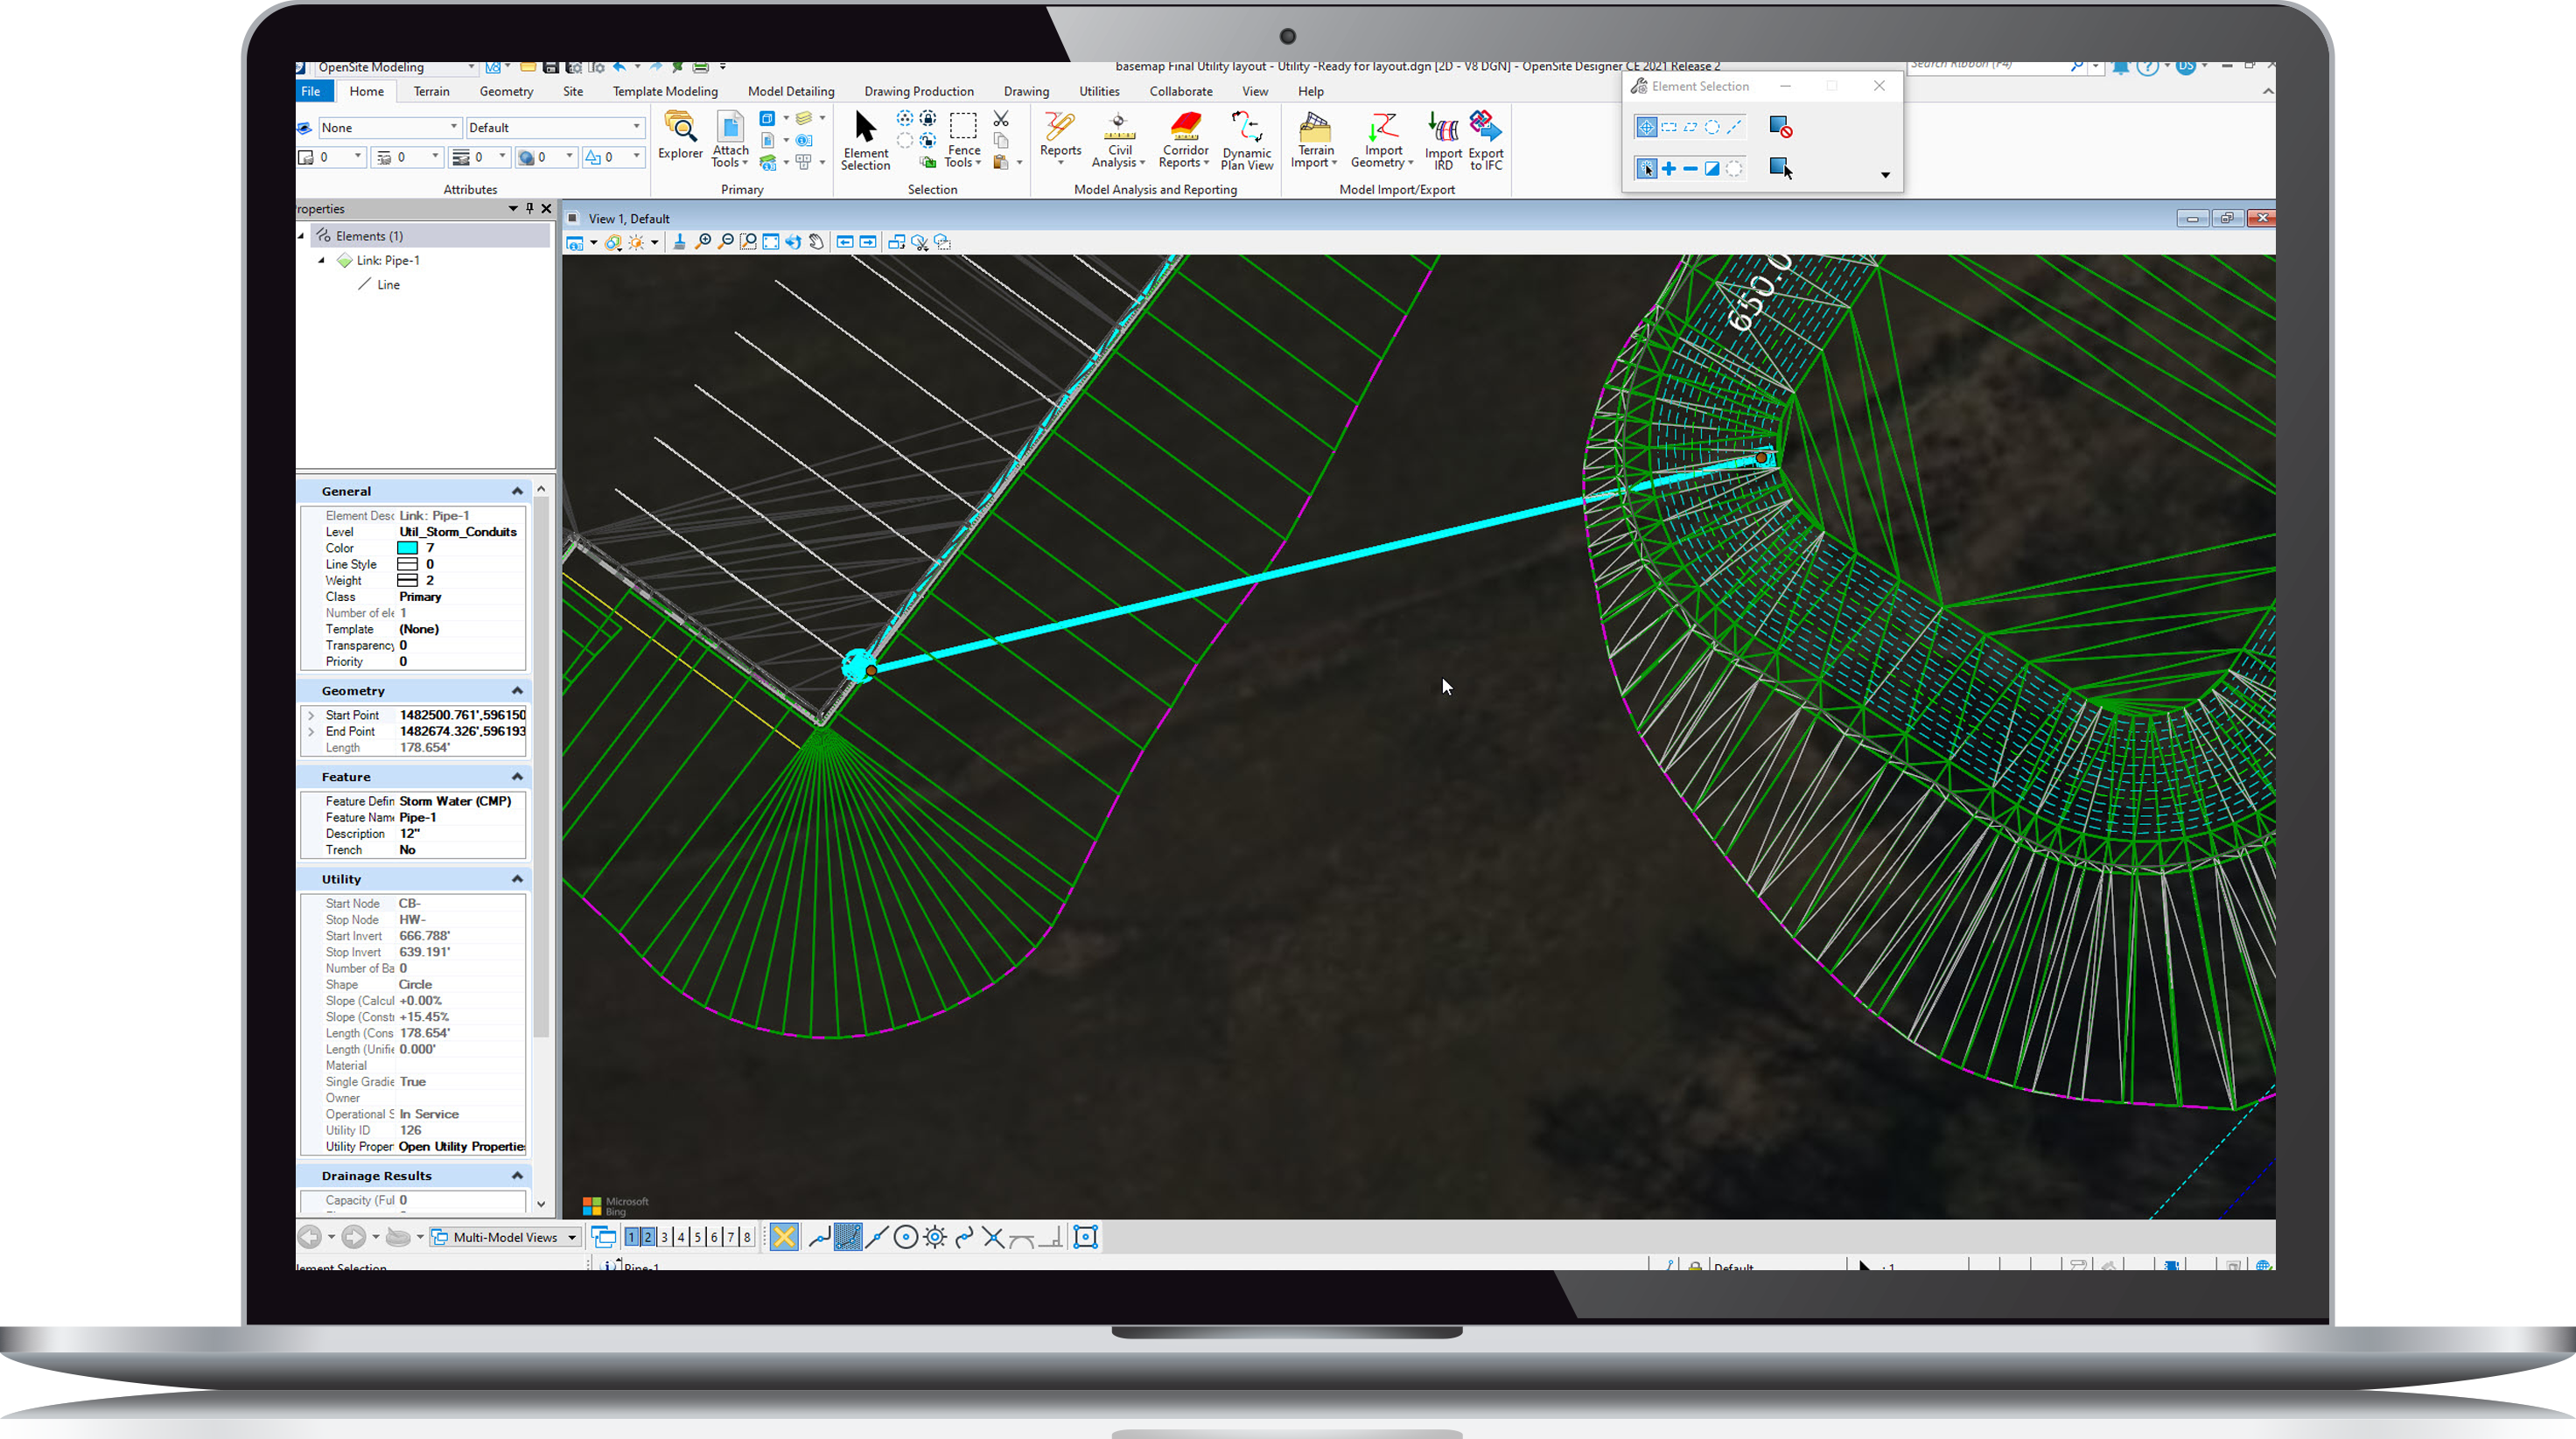Click Open Utility Properties link
This screenshot has height=1439, width=2576.
click(461, 1146)
